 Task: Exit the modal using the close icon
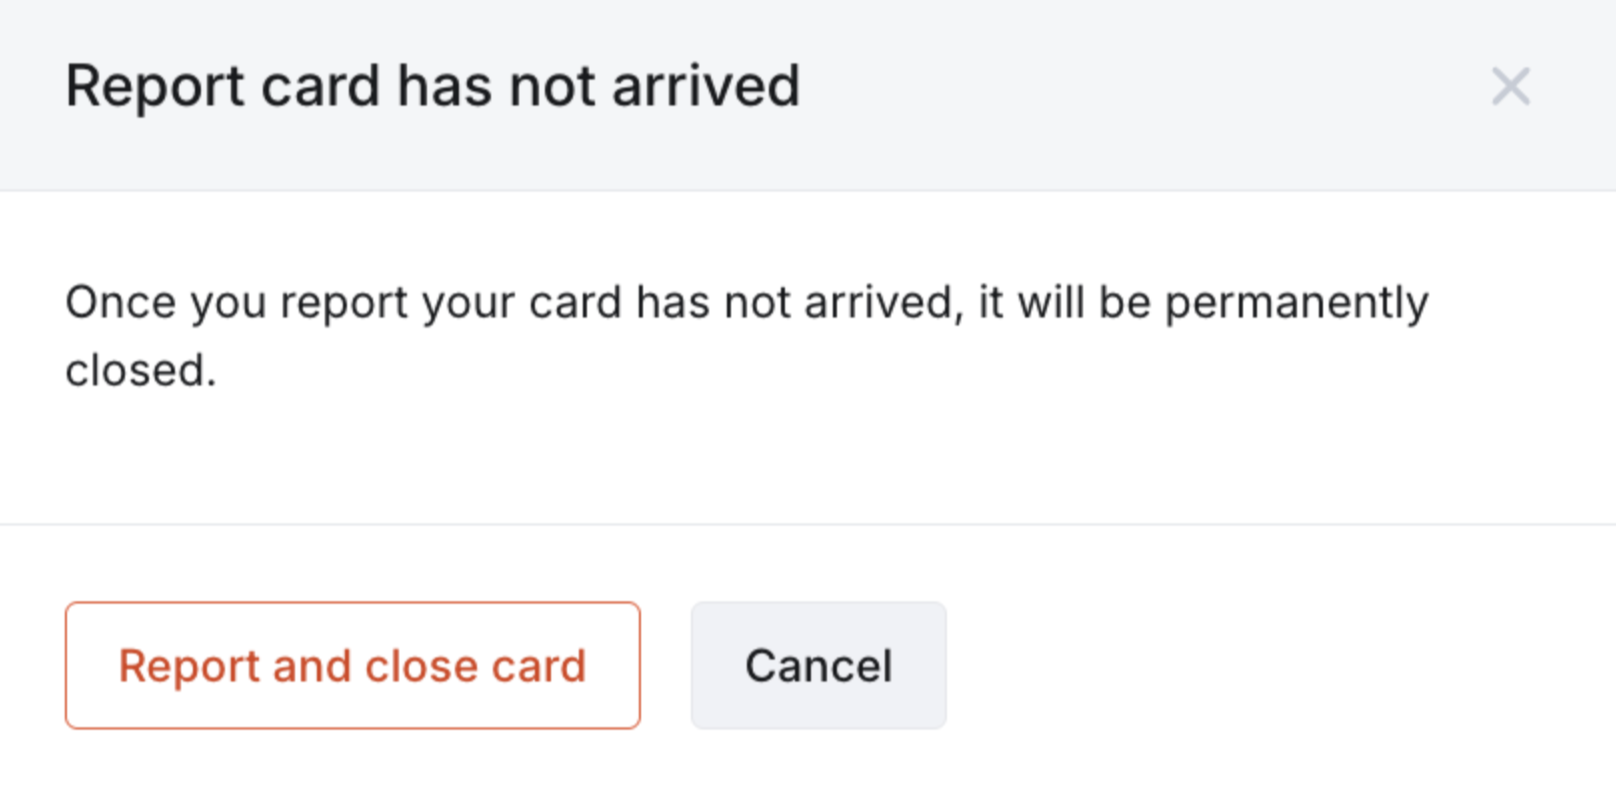pyautogui.click(x=1510, y=86)
